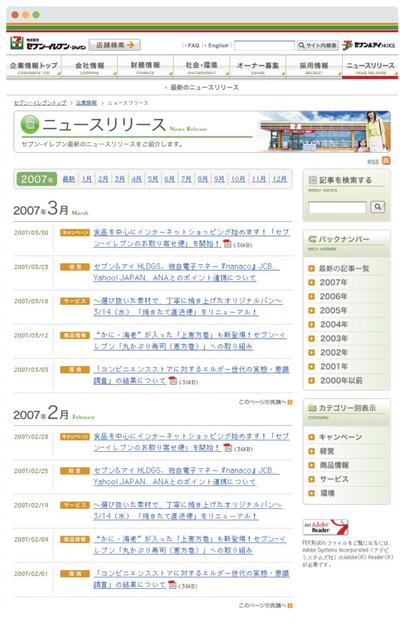Screen dimensions: 400x626
Task: Open the 2007/02/25 nanaco article link
Action: tap(186, 476)
